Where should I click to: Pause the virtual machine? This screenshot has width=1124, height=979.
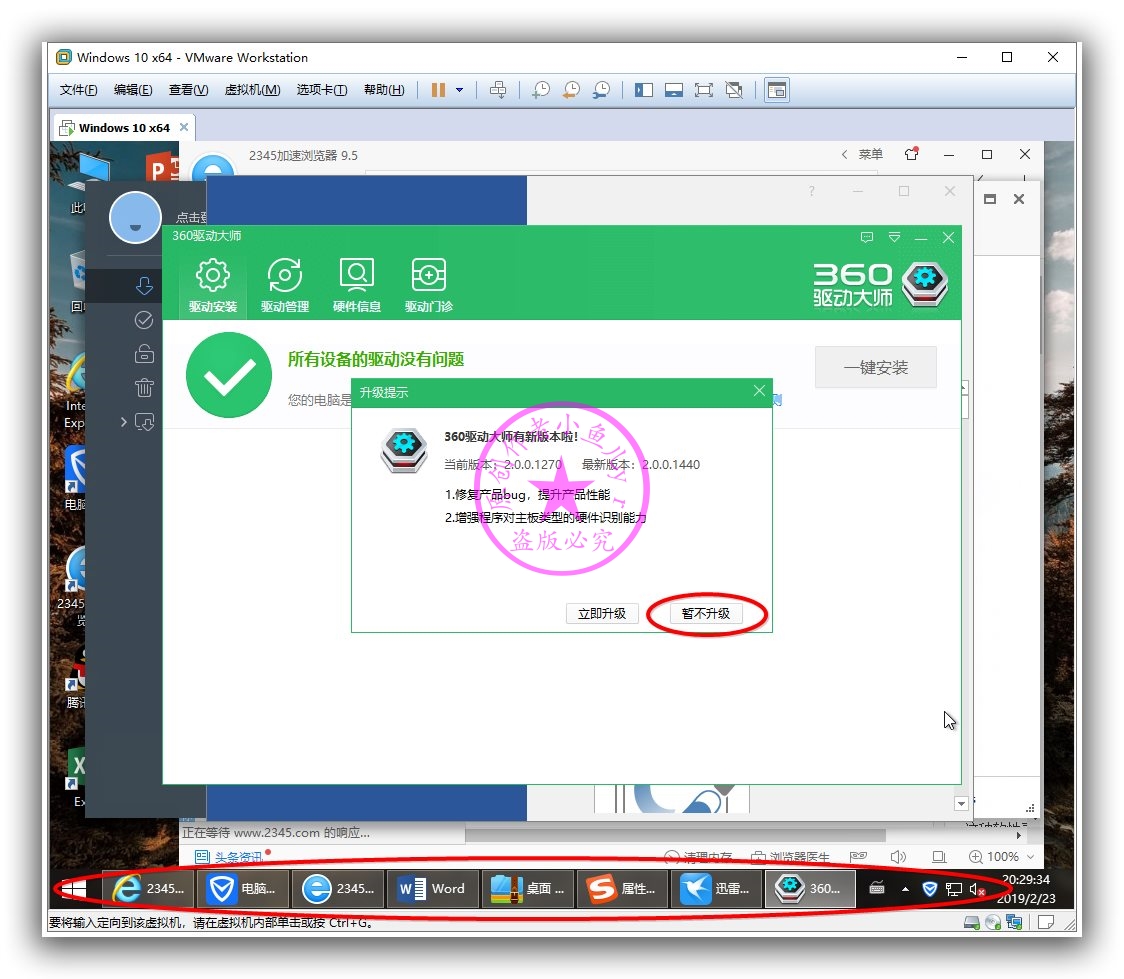click(x=438, y=90)
